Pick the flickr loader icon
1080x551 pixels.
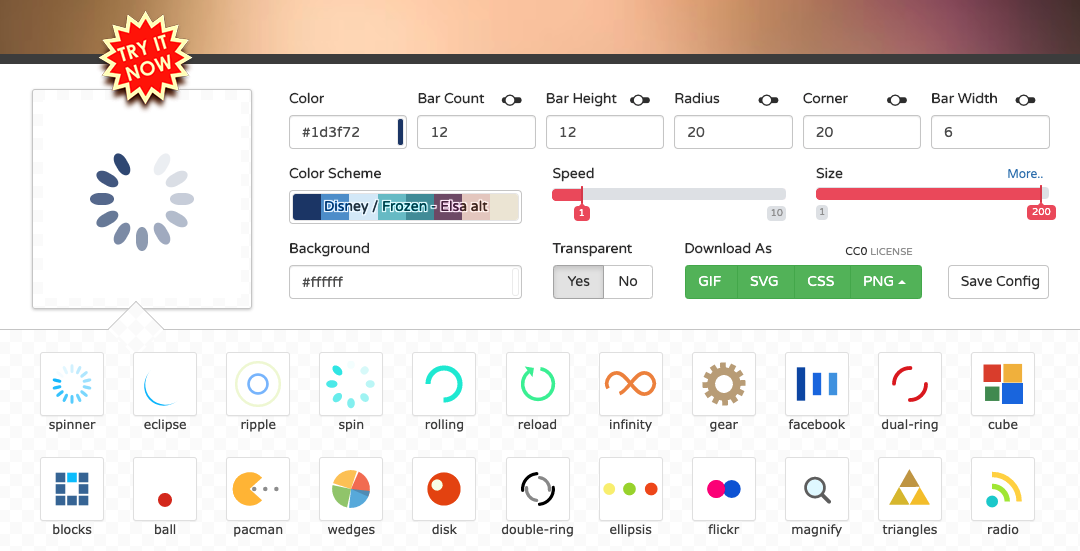pos(723,488)
